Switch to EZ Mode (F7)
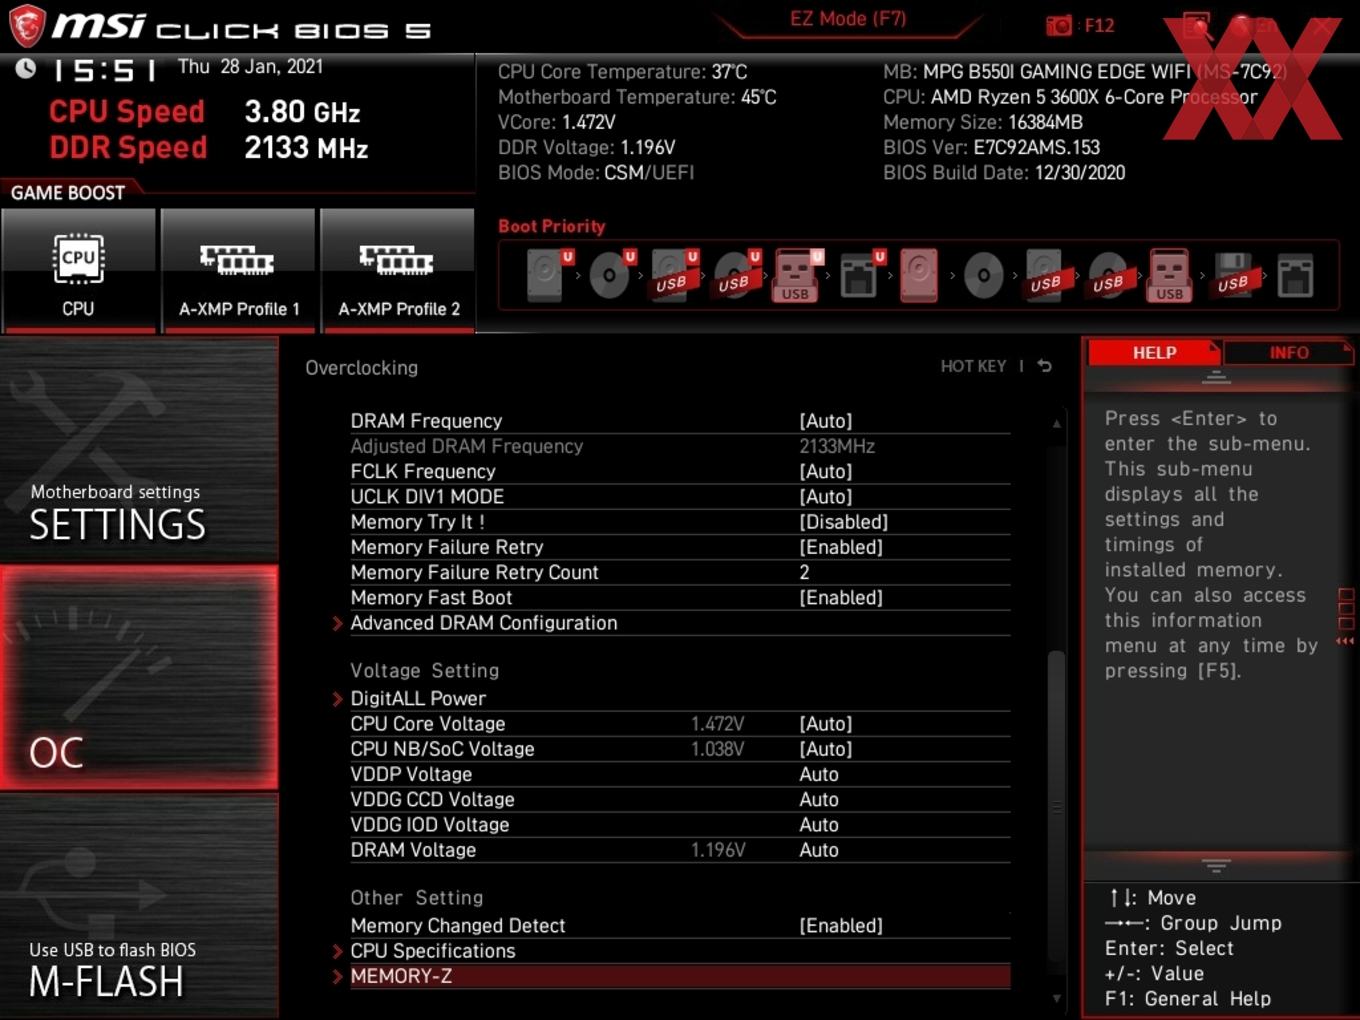 [x=848, y=19]
